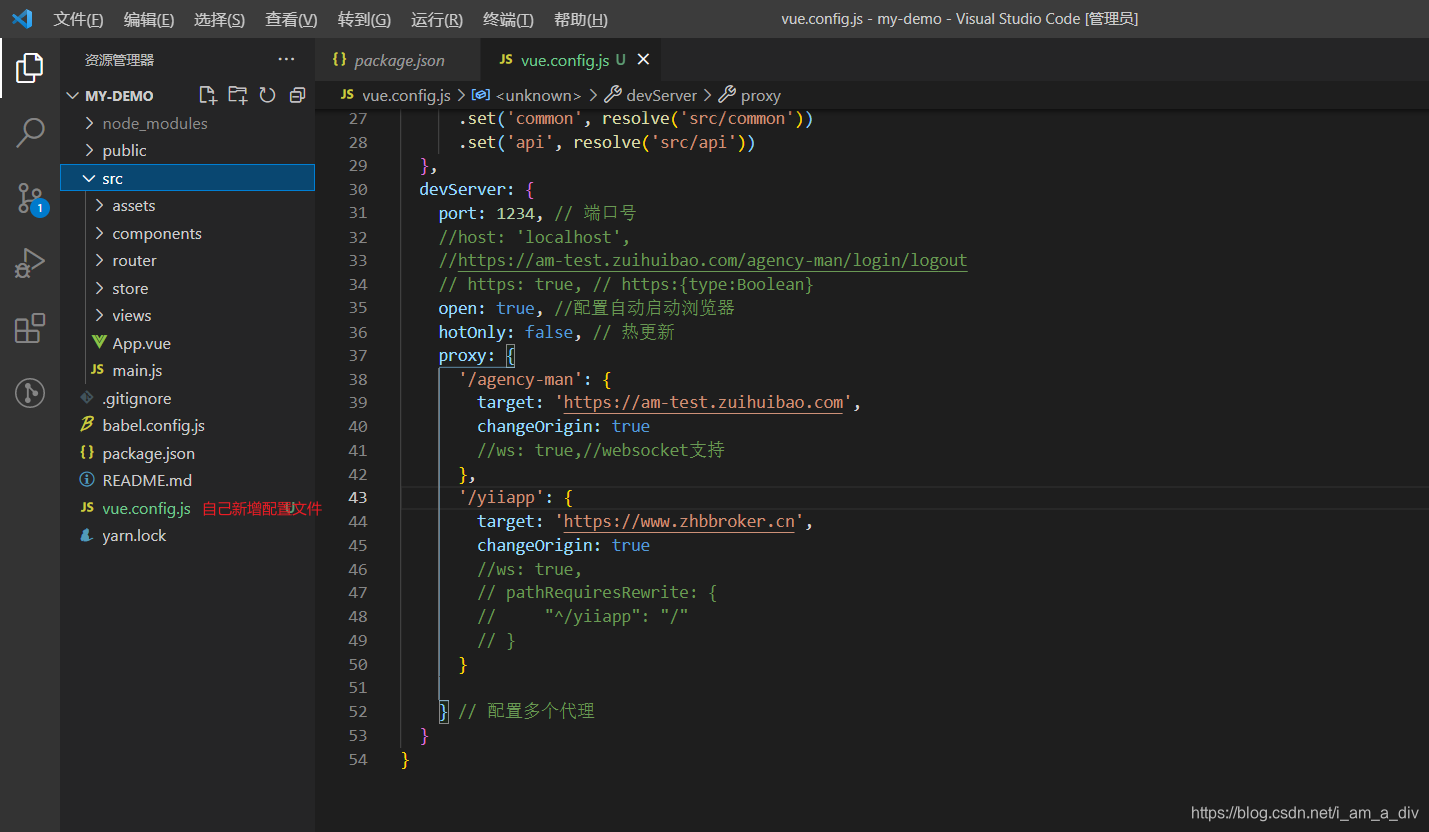1429x832 pixels.
Task: Open the Source Control view with badge 1
Action: click(x=31, y=199)
